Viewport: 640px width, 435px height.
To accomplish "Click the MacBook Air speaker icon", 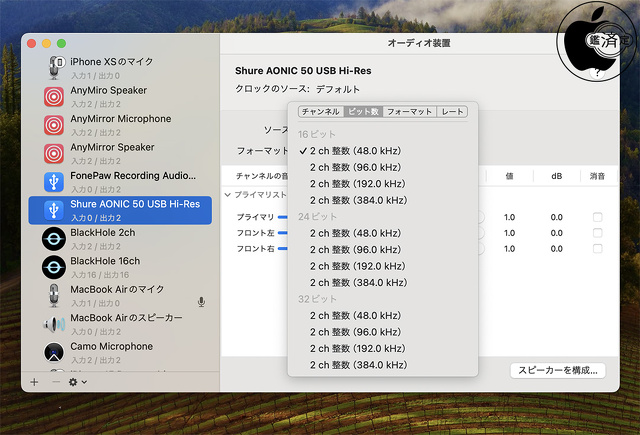I will click(x=54, y=324).
